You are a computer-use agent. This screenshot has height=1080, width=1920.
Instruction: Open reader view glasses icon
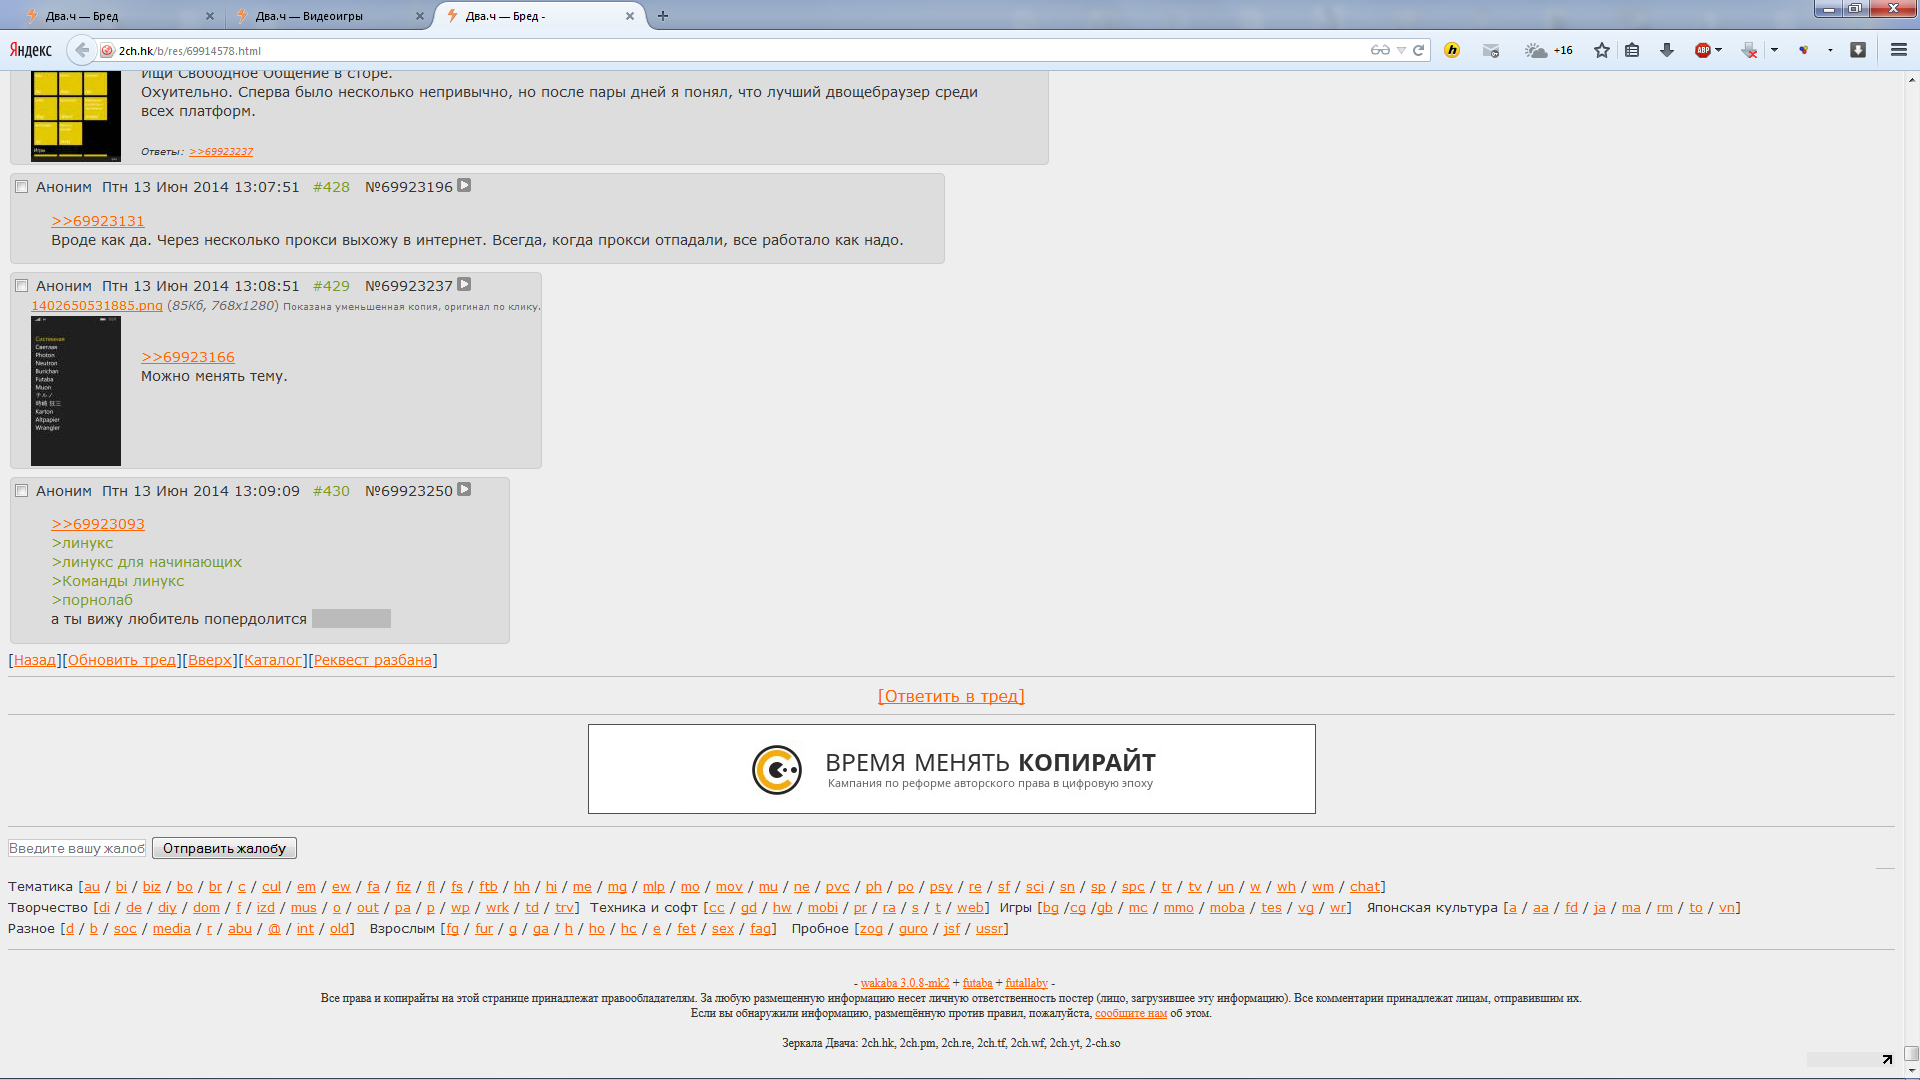click(1380, 50)
